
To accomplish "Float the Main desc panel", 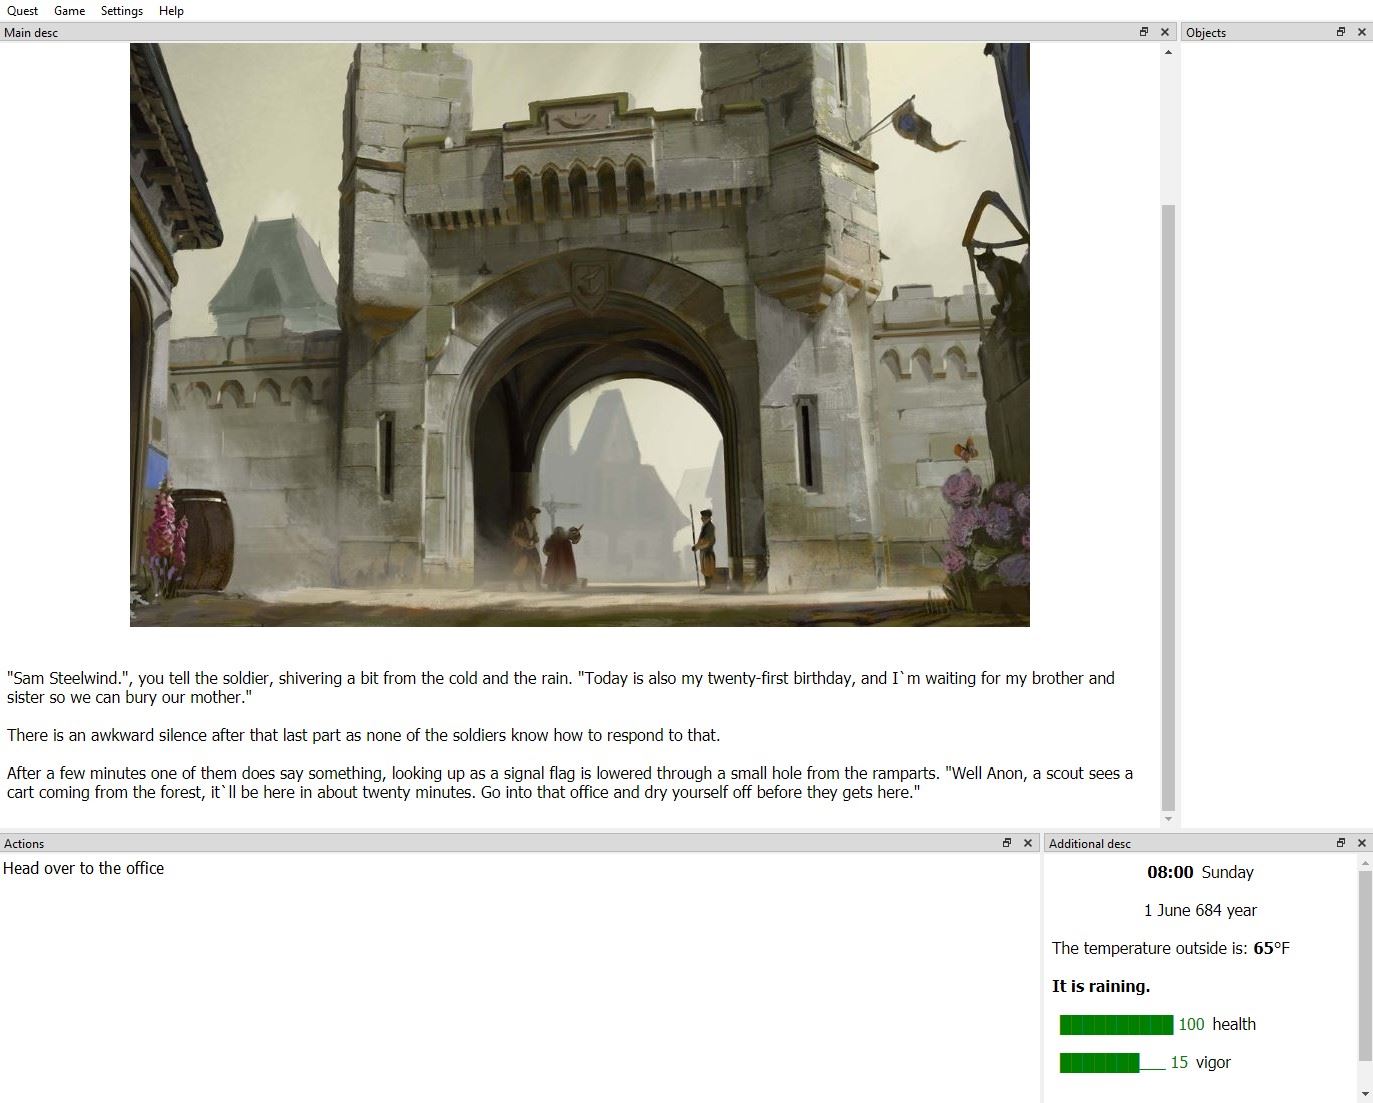I will pos(1144,32).
